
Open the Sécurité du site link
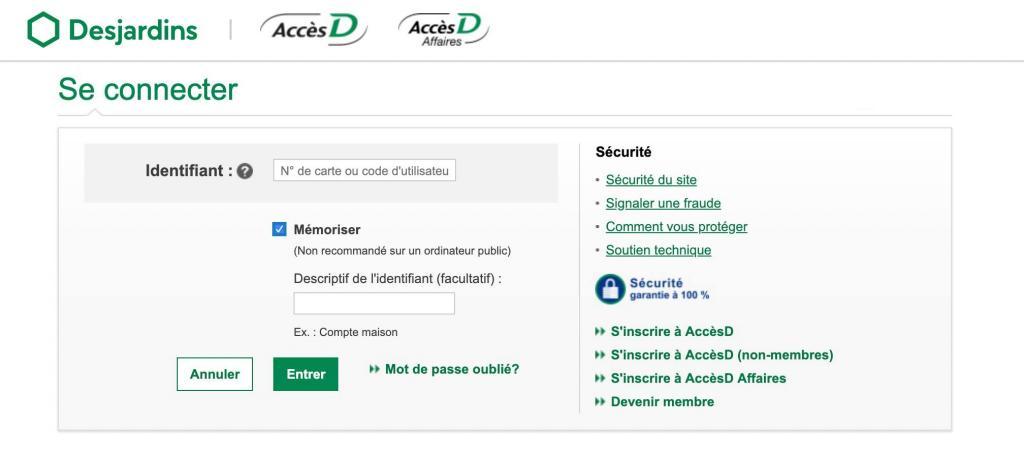click(651, 179)
